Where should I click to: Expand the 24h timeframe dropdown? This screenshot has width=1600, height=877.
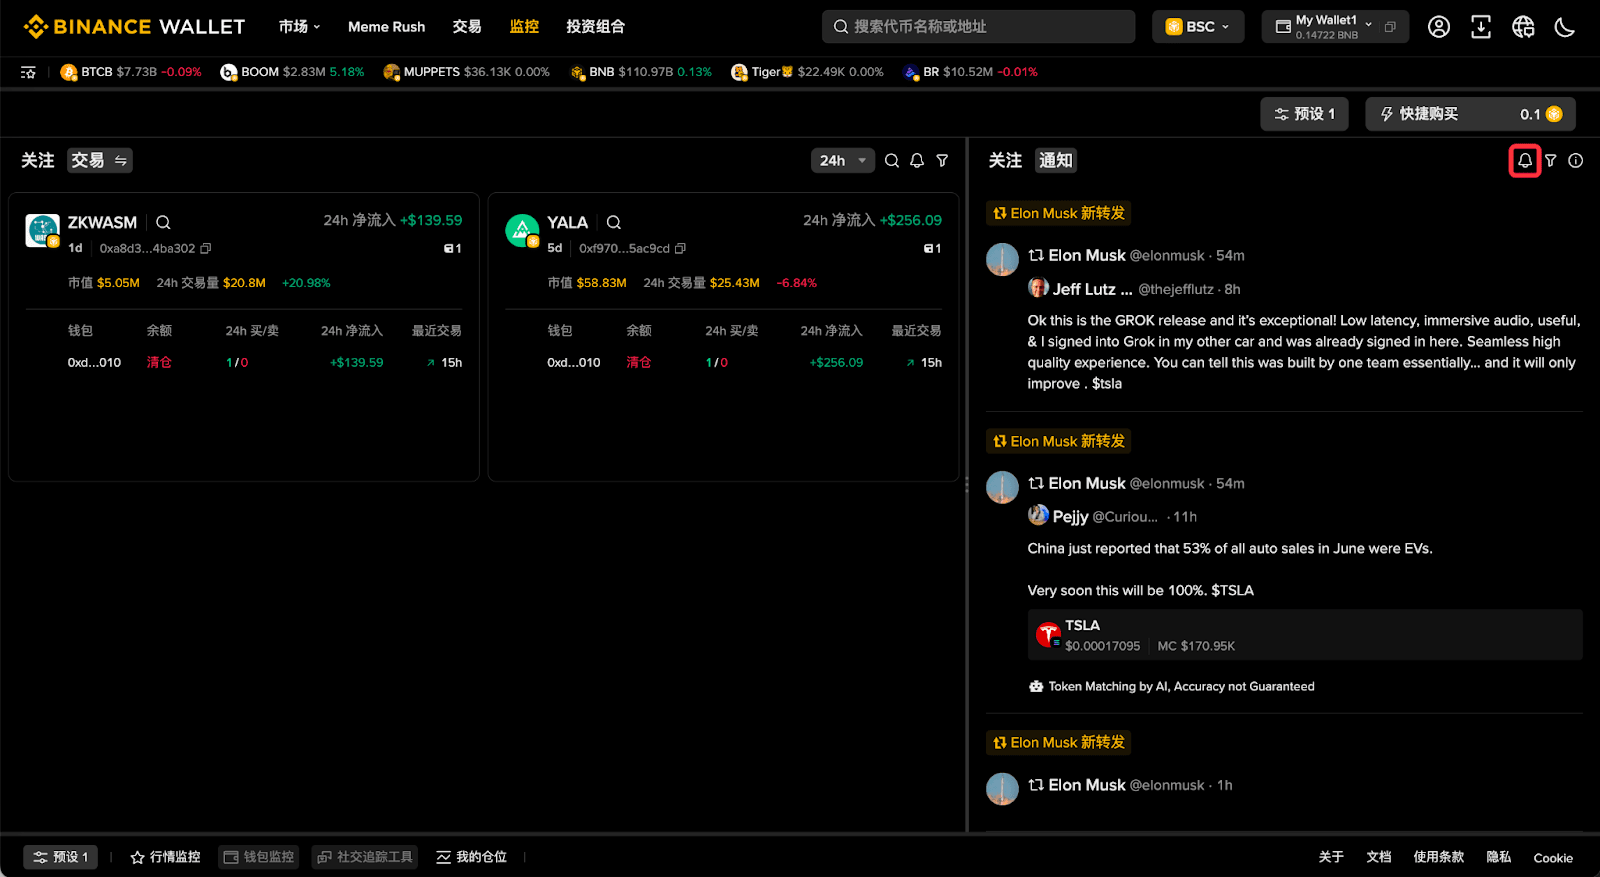(x=843, y=160)
